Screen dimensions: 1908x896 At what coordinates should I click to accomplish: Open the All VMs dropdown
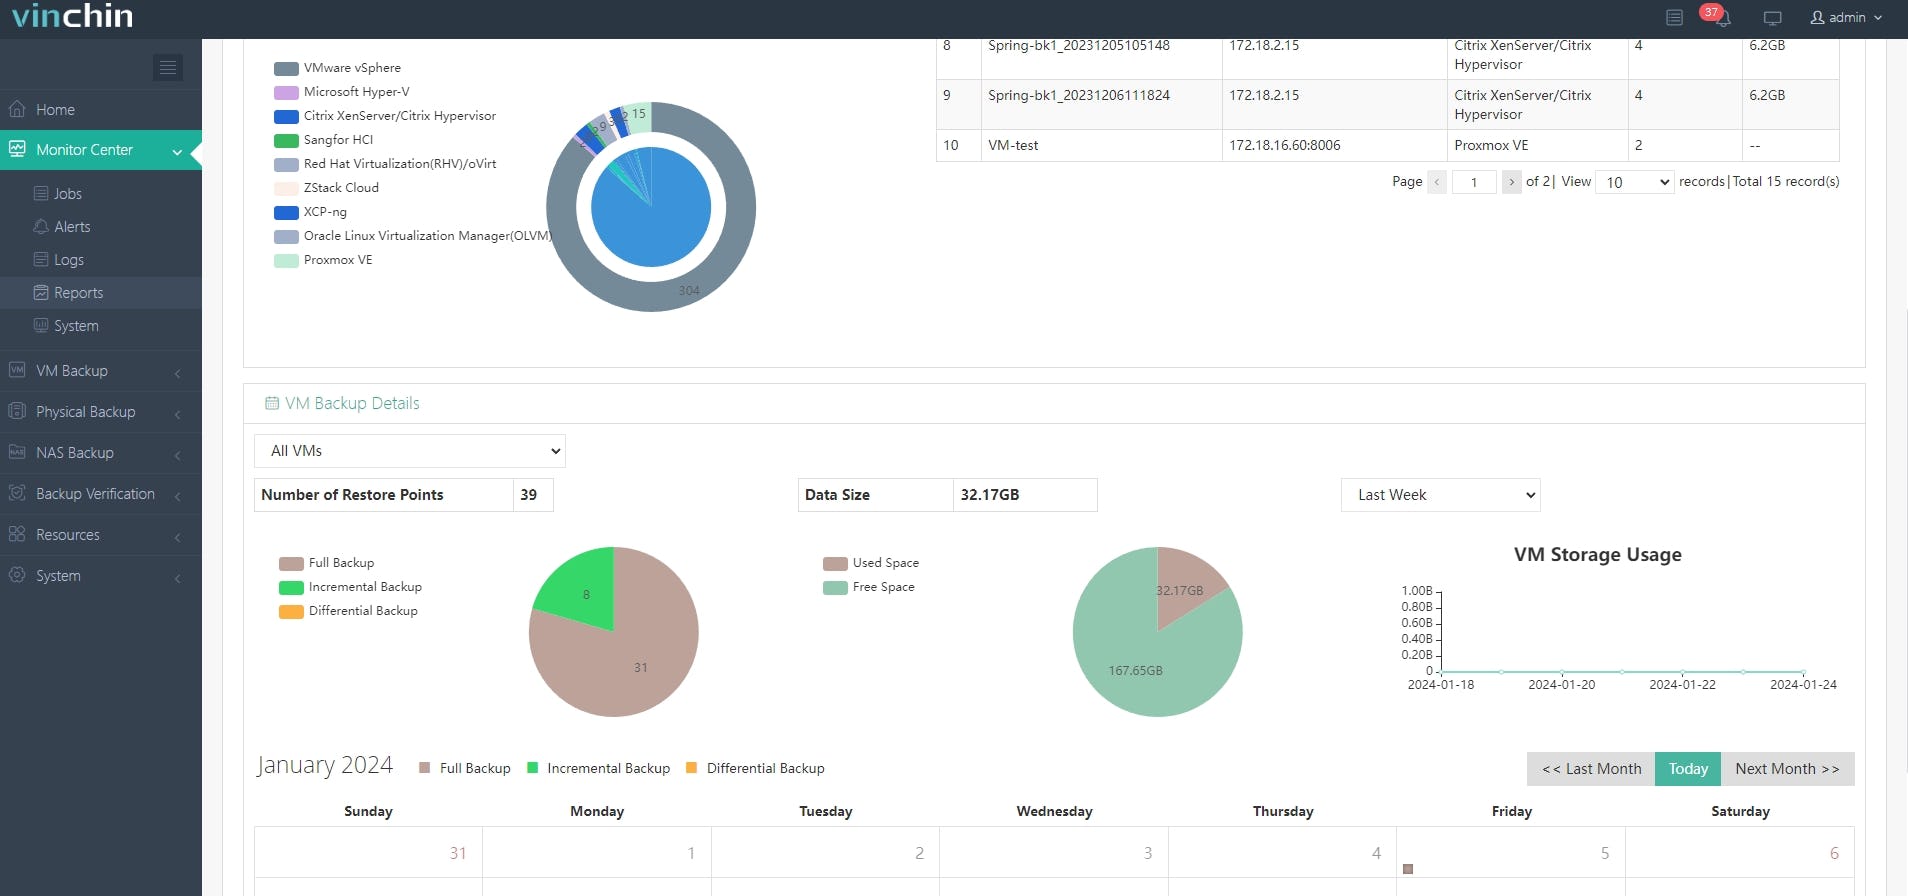(410, 451)
